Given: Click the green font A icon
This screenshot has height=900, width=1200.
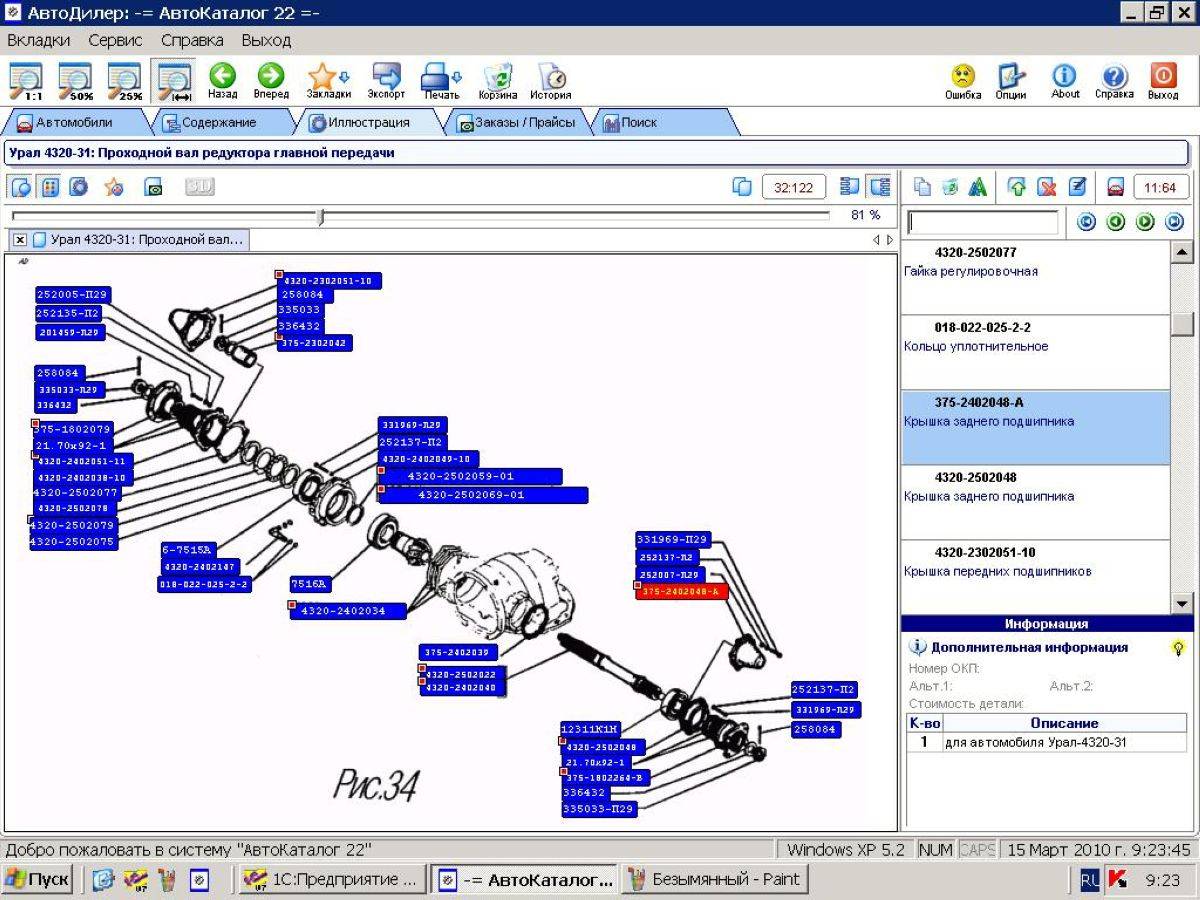Looking at the screenshot, I should tap(979, 187).
